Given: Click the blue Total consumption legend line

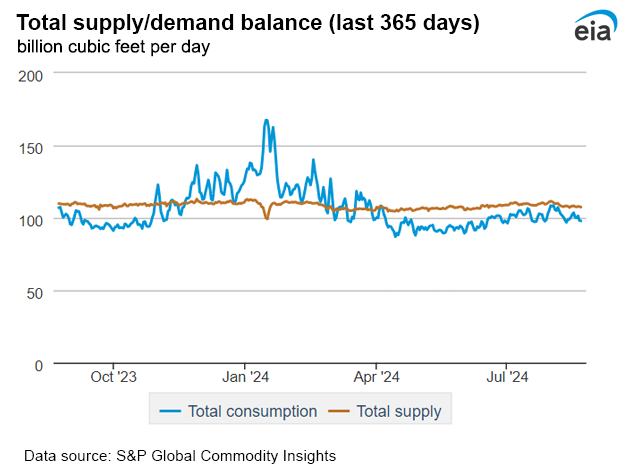Looking at the screenshot, I should pyautogui.click(x=170, y=411).
